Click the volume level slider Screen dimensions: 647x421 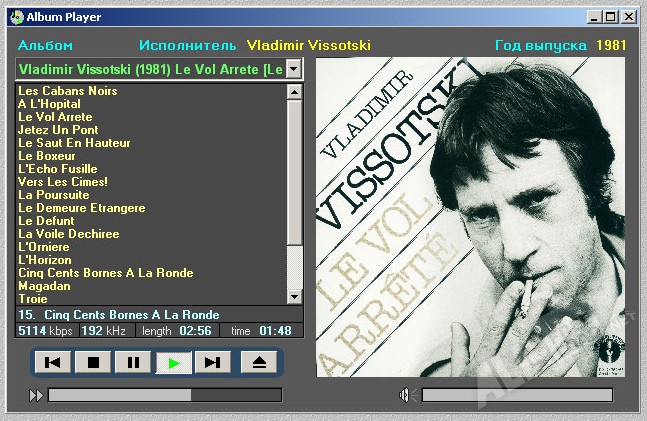coord(517,395)
